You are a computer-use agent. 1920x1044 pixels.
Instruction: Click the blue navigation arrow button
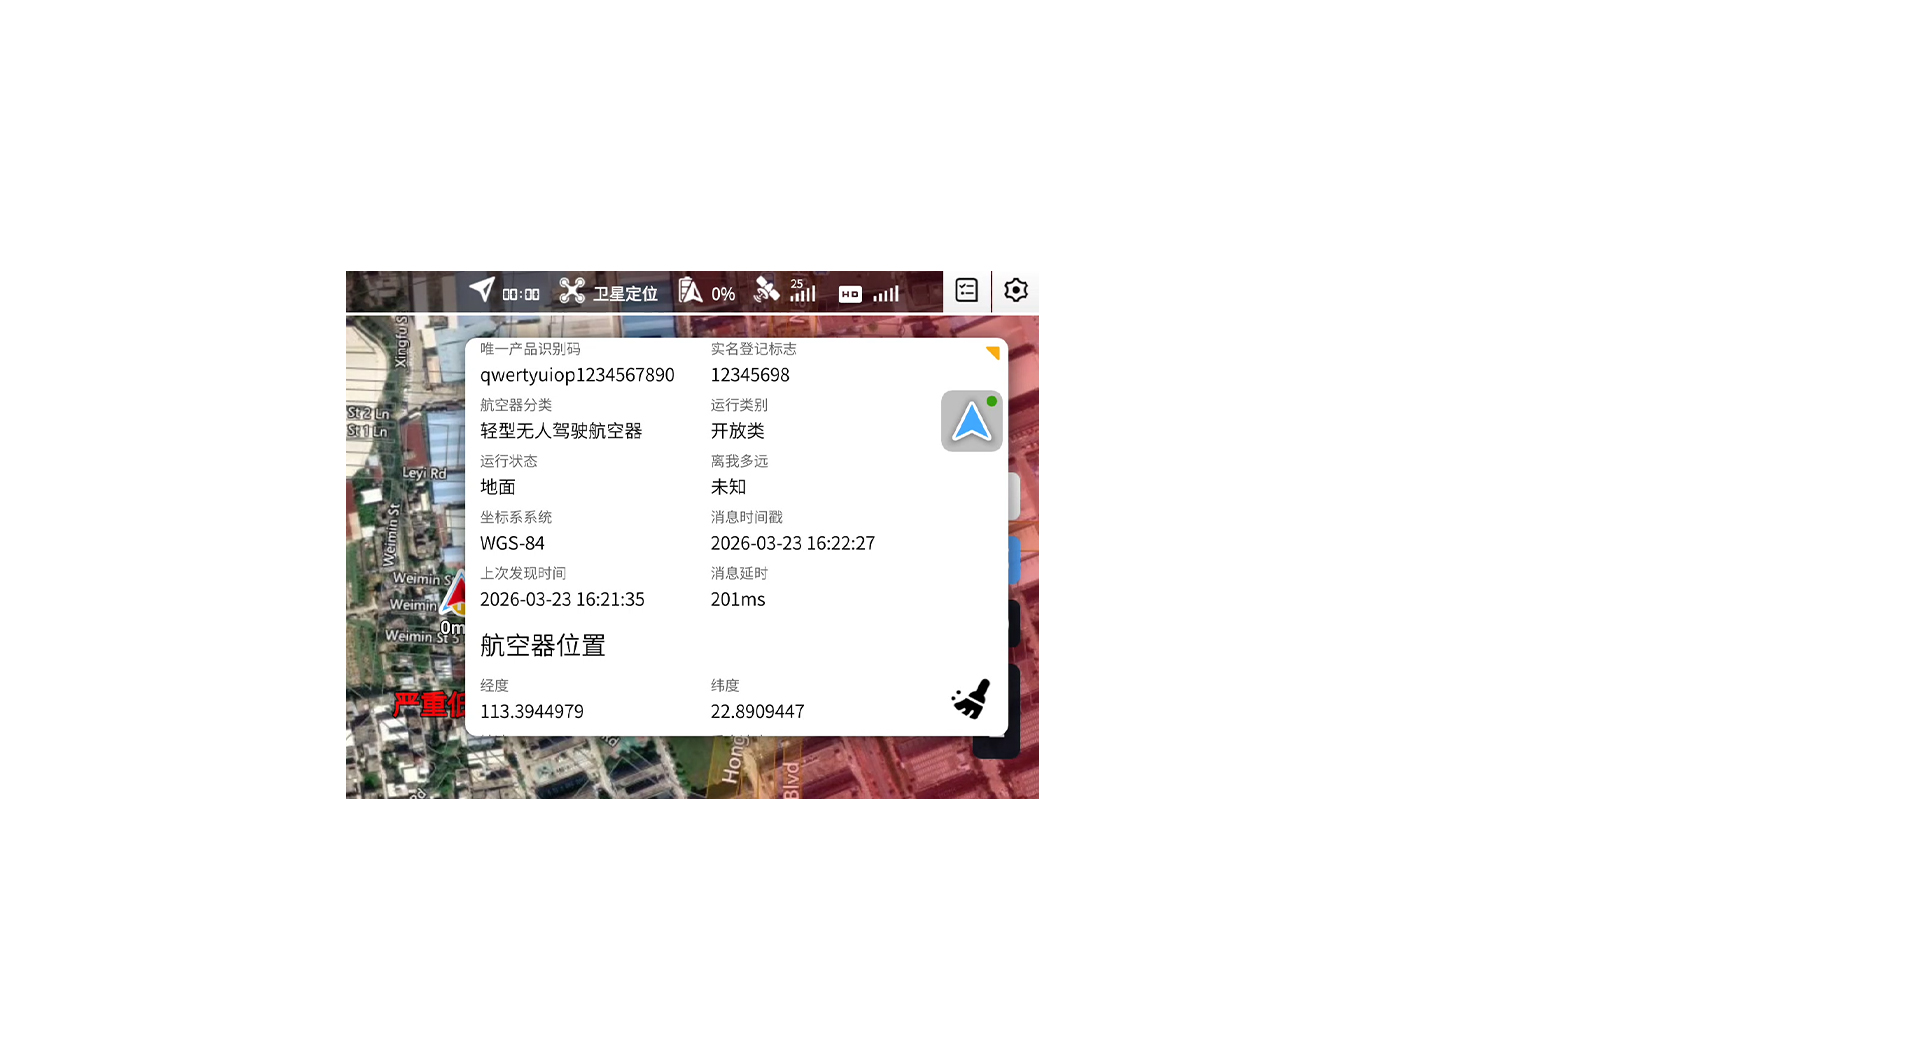971,421
